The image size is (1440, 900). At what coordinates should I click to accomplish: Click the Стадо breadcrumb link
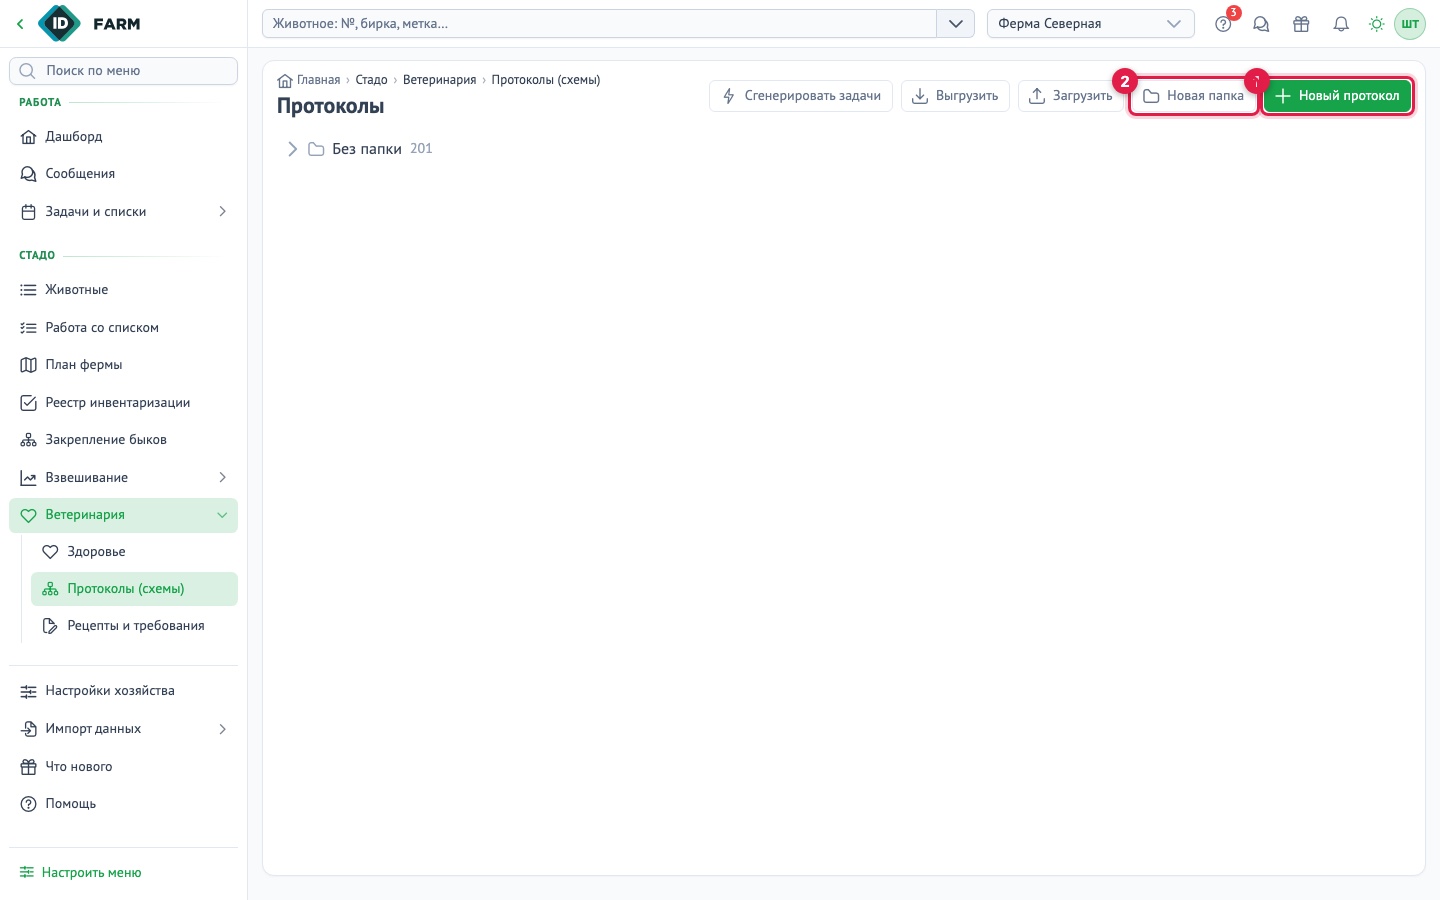point(371,80)
